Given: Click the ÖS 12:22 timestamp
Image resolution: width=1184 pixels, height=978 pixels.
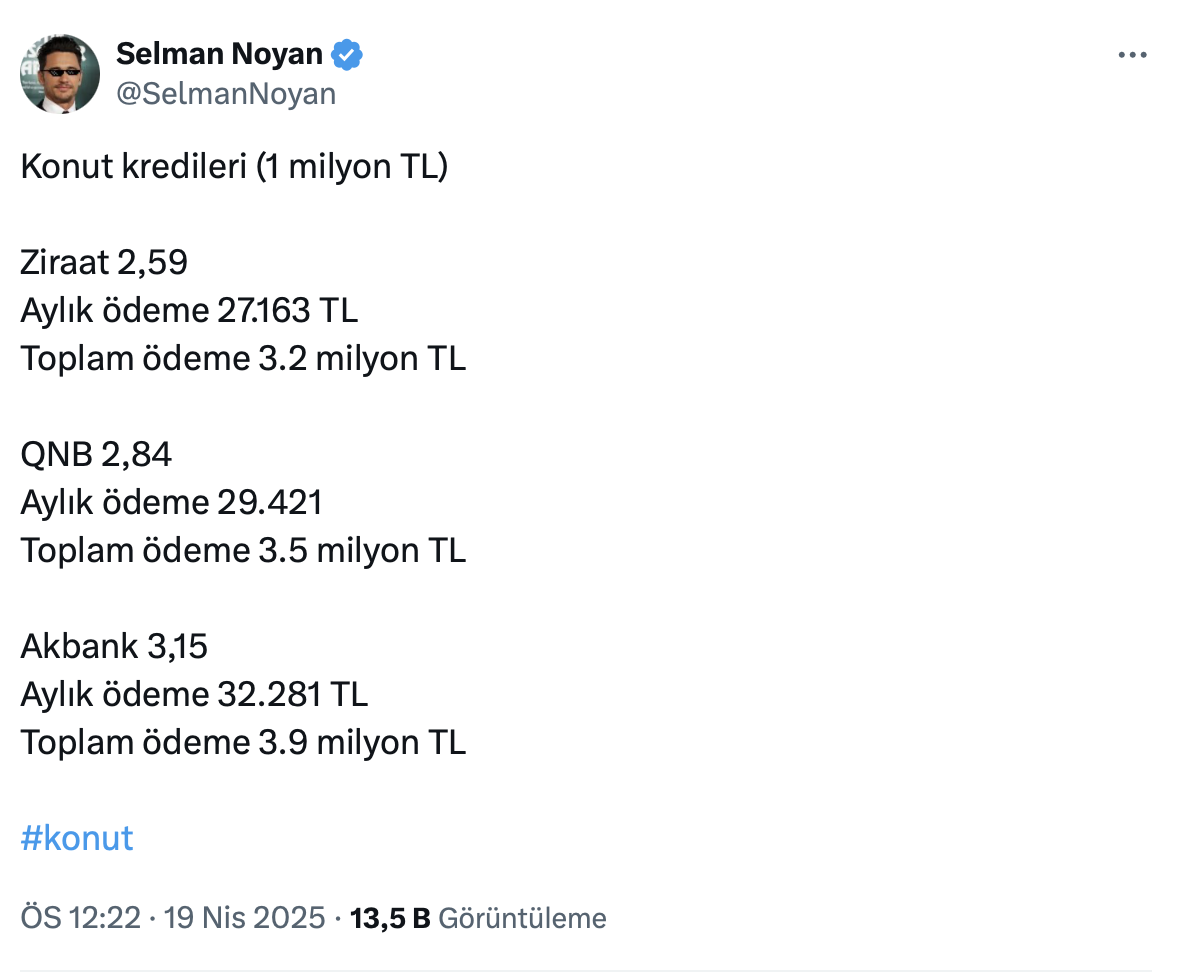Looking at the screenshot, I should pyautogui.click(x=80, y=917).
